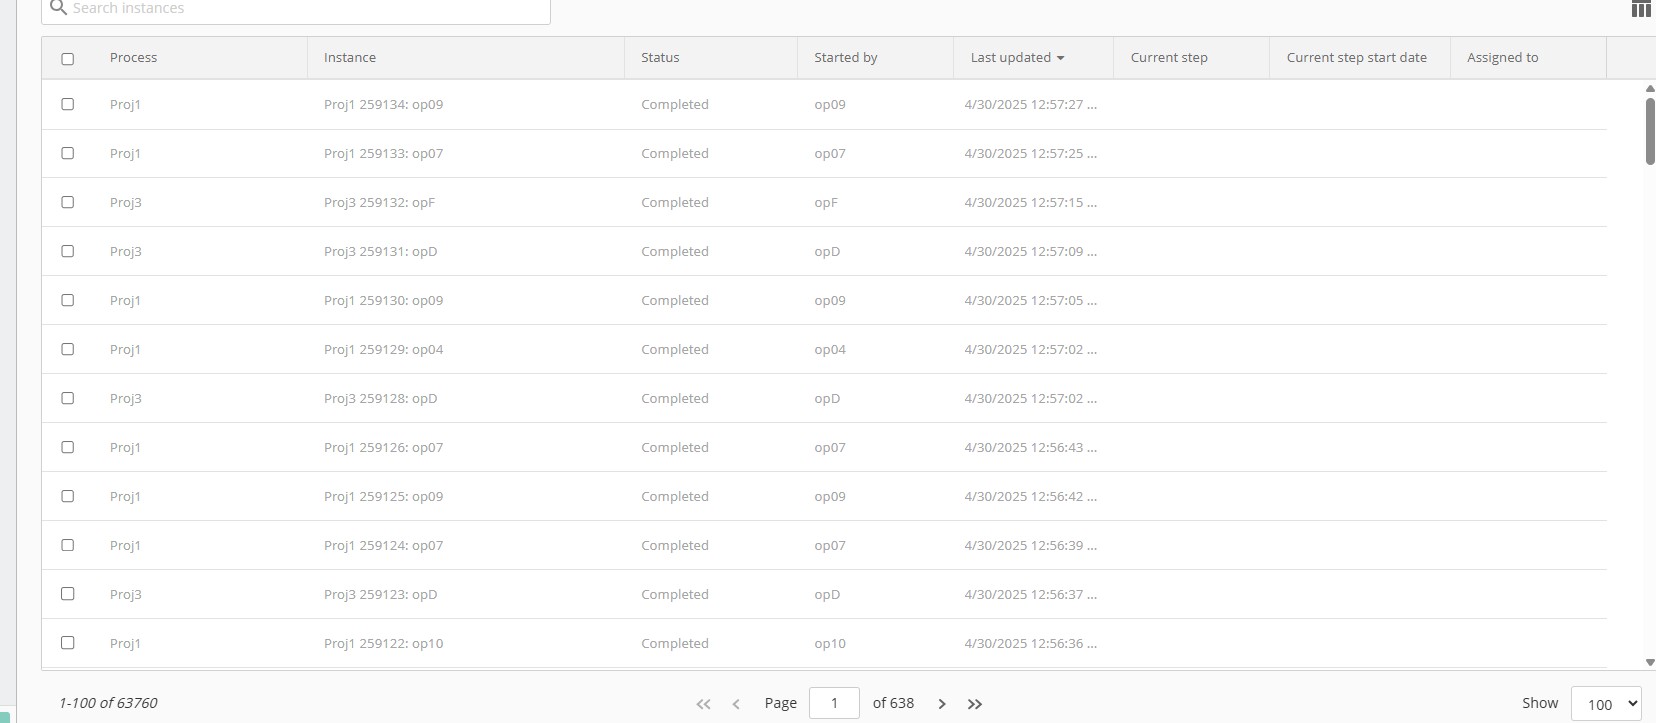Open instance Proj3 259132: opF

click(x=379, y=202)
